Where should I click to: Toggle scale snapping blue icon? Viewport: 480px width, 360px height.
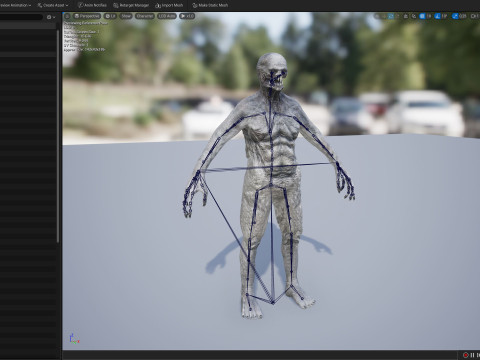pos(455,16)
